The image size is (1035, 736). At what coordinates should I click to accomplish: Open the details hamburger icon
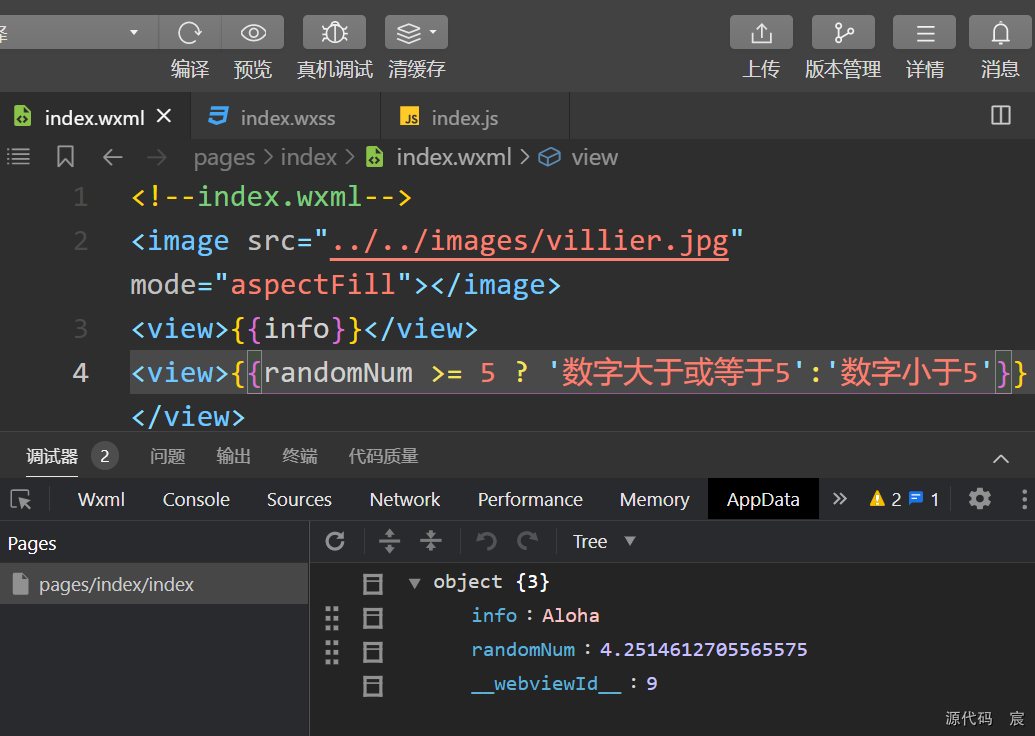925,32
